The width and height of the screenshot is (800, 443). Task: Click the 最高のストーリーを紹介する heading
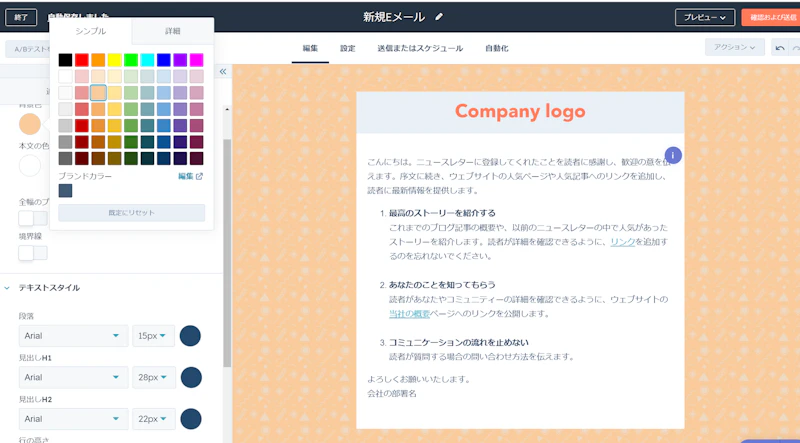[x=442, y=213]
